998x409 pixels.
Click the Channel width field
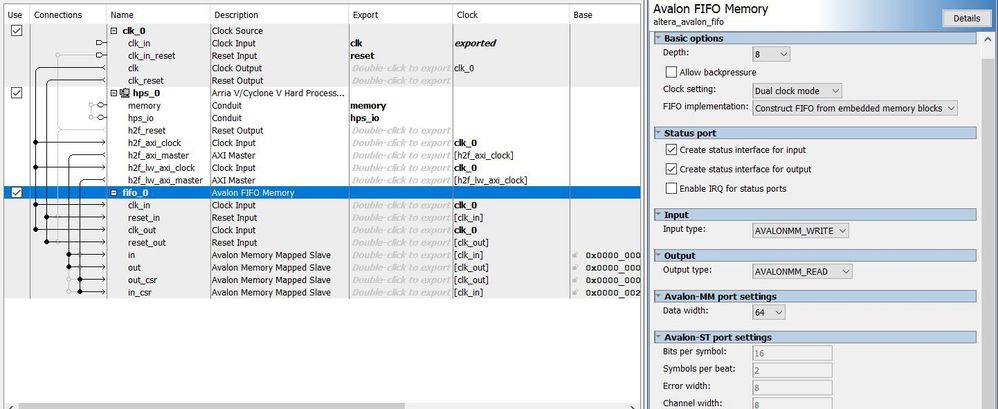tap(792, 404)
